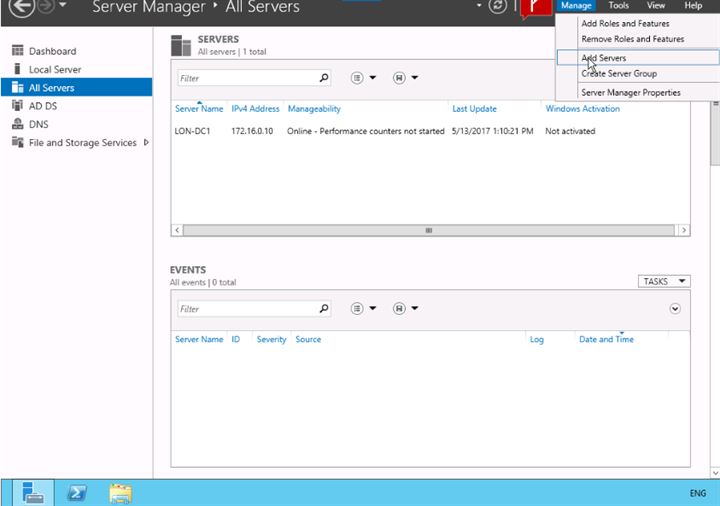Expand the Events filter criteria chevron
The height and width of the screenshot is (506, 720).
point(675,309)
